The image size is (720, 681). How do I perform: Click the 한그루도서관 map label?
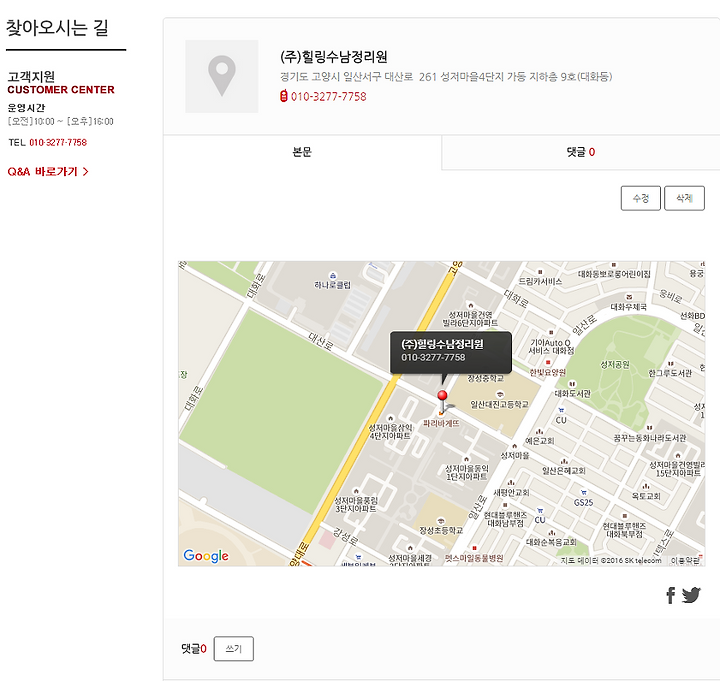669,373
